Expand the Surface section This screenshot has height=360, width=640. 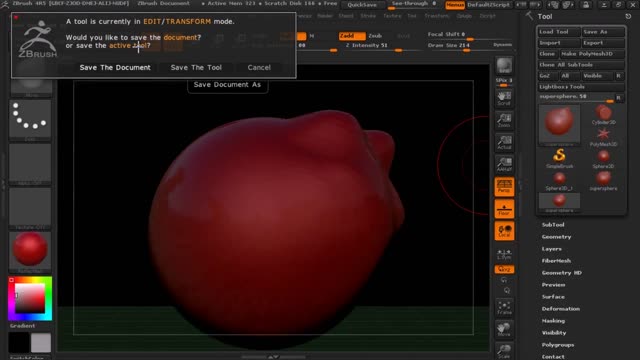[x=553, y=297]
